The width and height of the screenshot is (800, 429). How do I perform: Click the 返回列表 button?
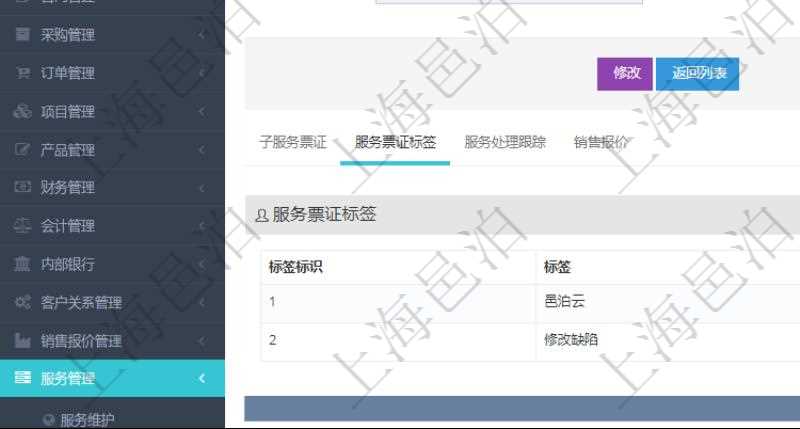pos(697,73)
